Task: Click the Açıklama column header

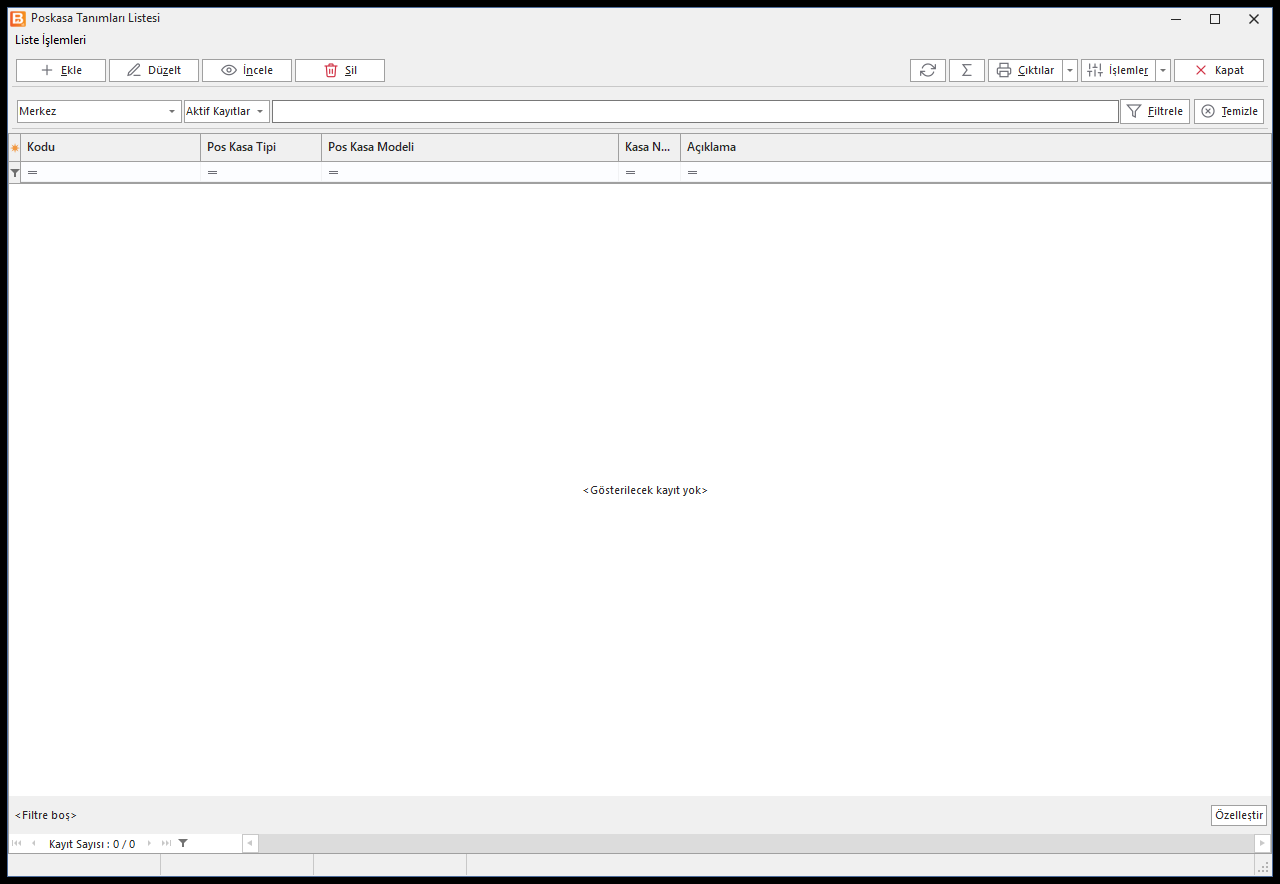Action: (x=976, y=147)
